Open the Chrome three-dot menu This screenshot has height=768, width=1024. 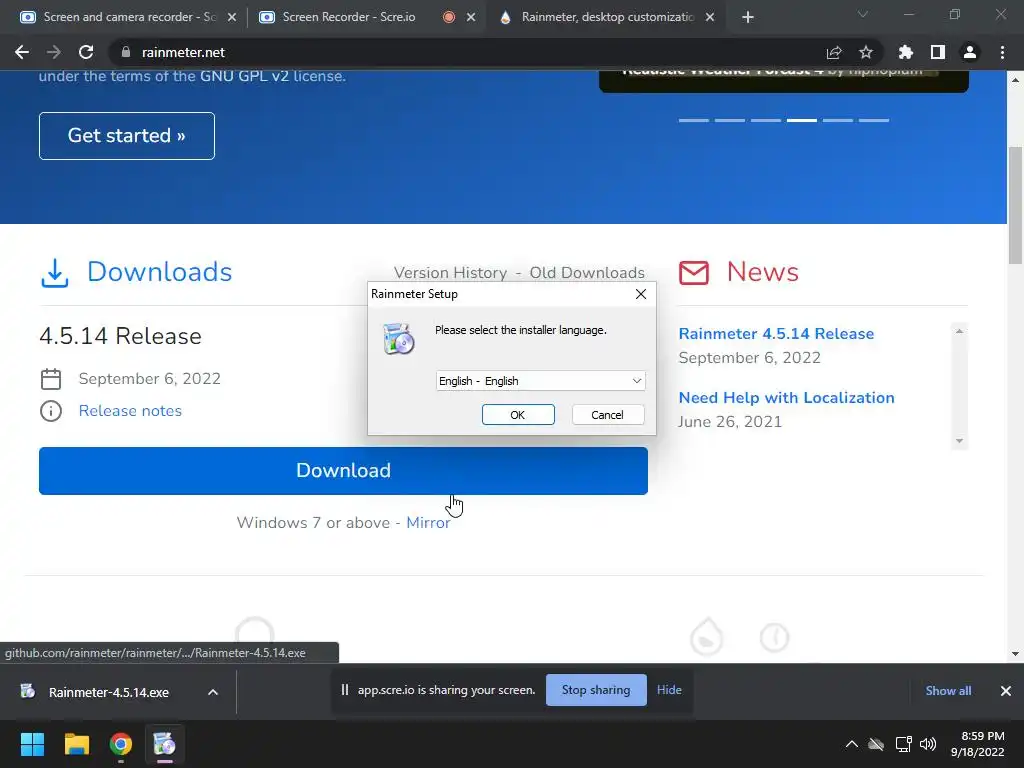[x=1002, y=52]
